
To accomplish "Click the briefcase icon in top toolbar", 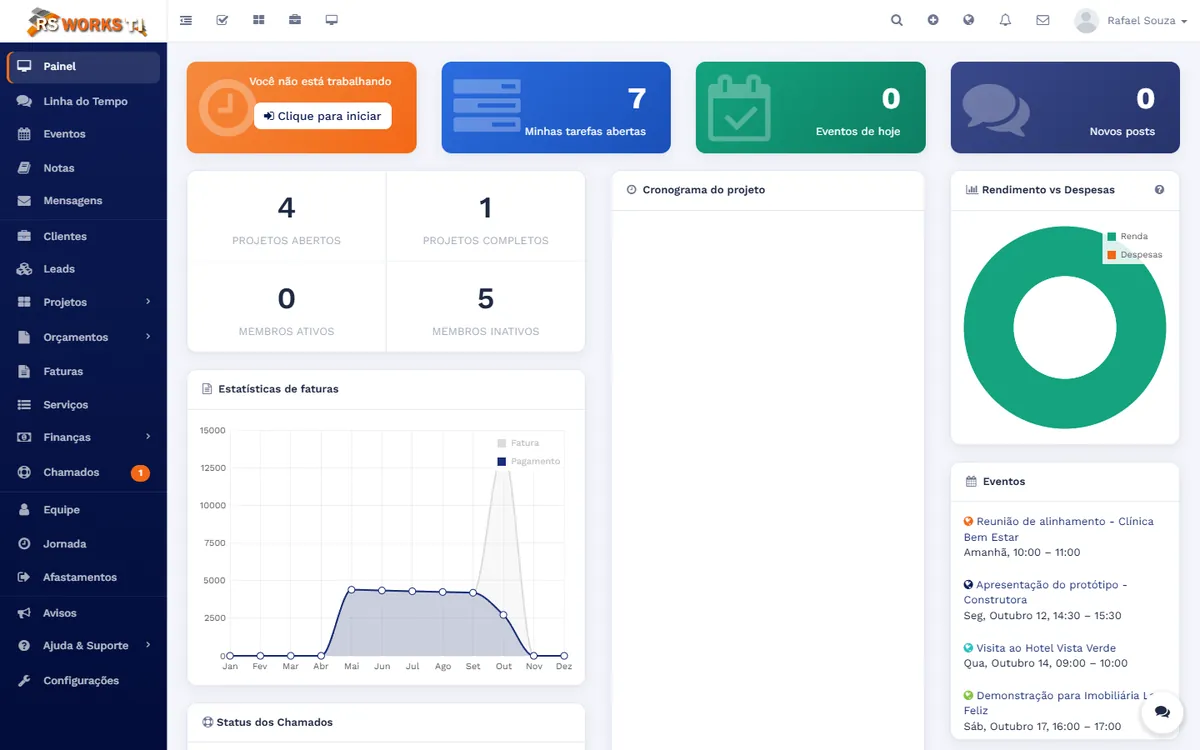I will [295, 20].
